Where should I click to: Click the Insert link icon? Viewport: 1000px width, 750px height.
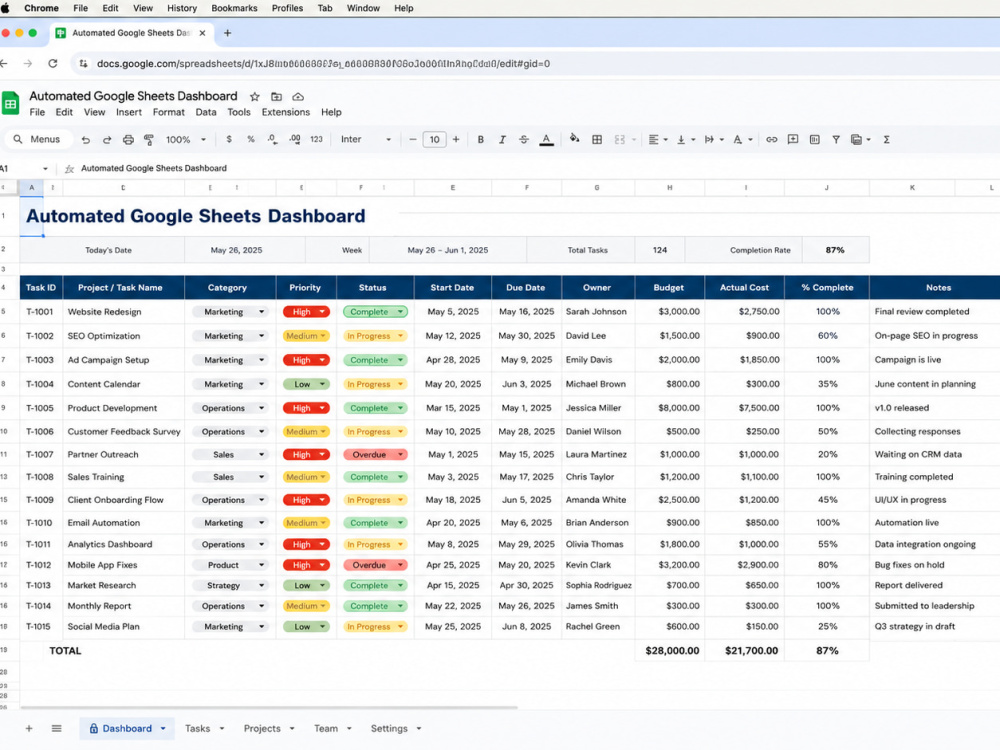pos(772,140)
